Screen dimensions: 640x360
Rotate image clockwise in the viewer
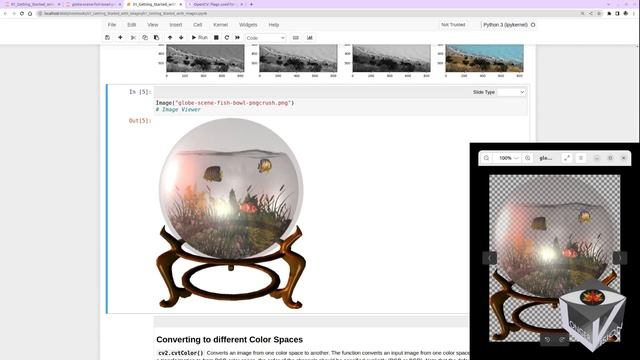[x=562, y=340]
